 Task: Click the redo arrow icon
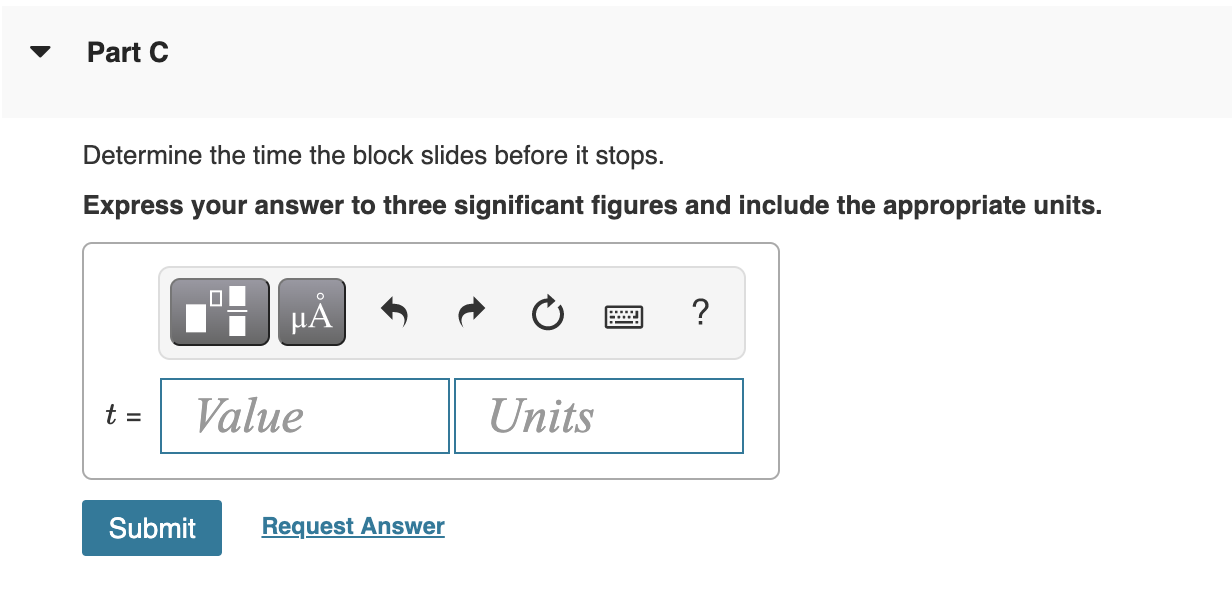470,312
